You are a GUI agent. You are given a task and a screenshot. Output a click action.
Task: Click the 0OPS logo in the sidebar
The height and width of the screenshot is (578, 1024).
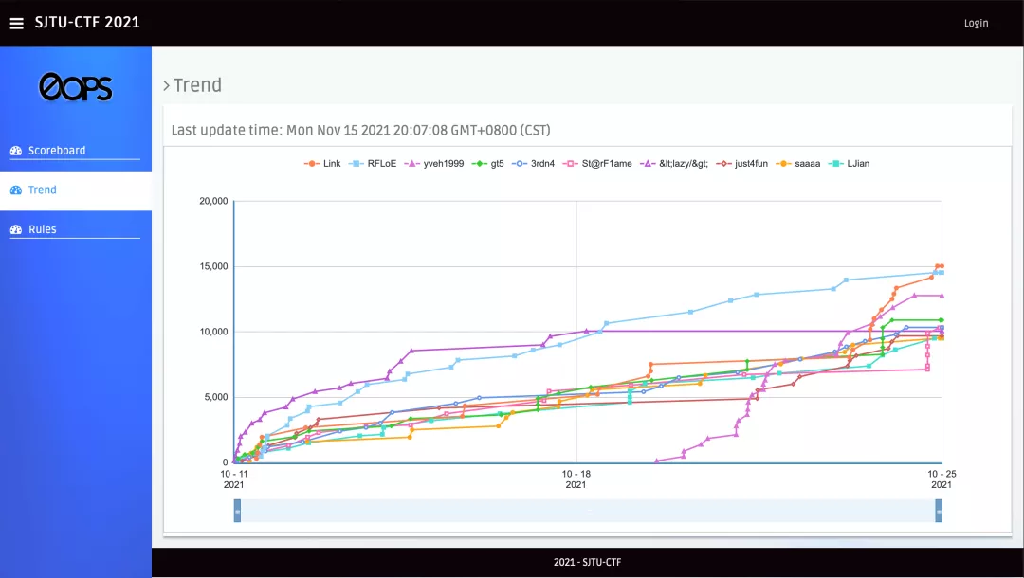pos(76,88)
